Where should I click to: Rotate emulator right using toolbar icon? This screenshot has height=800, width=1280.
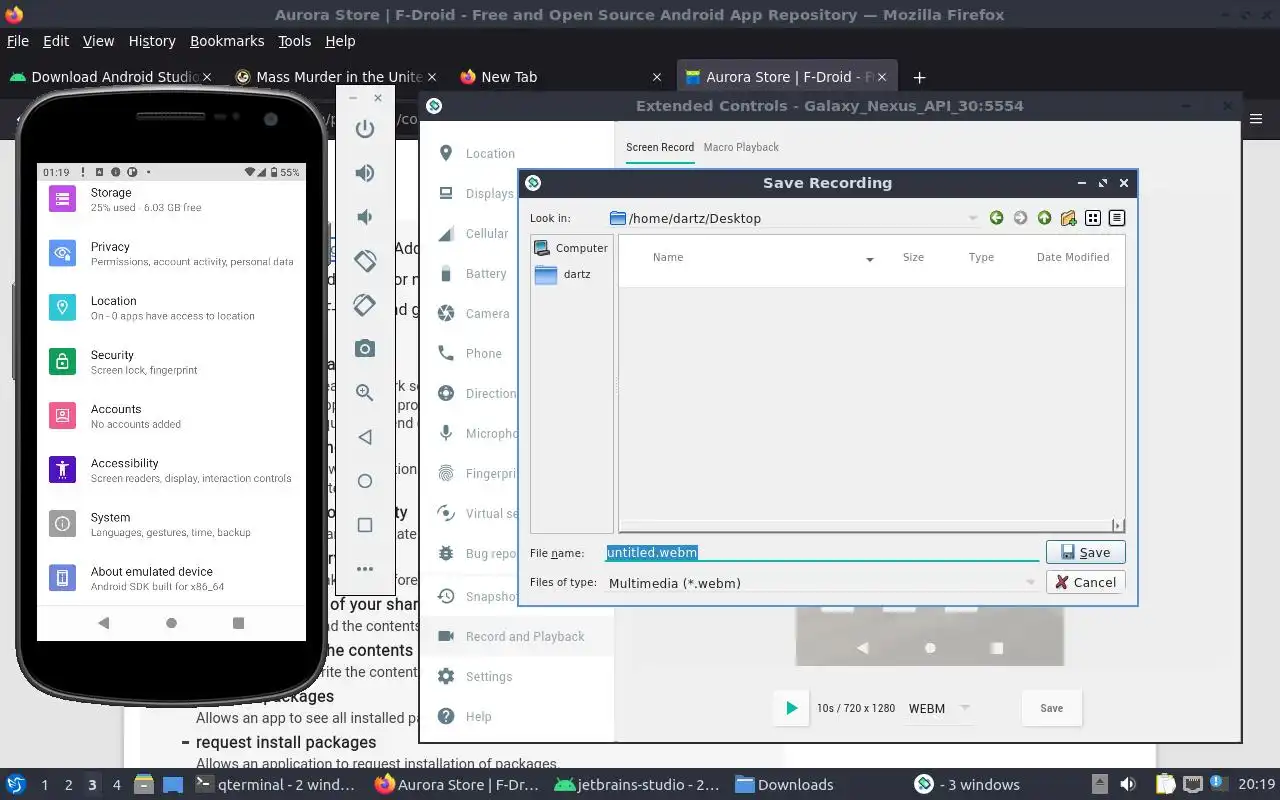(365, 305)
